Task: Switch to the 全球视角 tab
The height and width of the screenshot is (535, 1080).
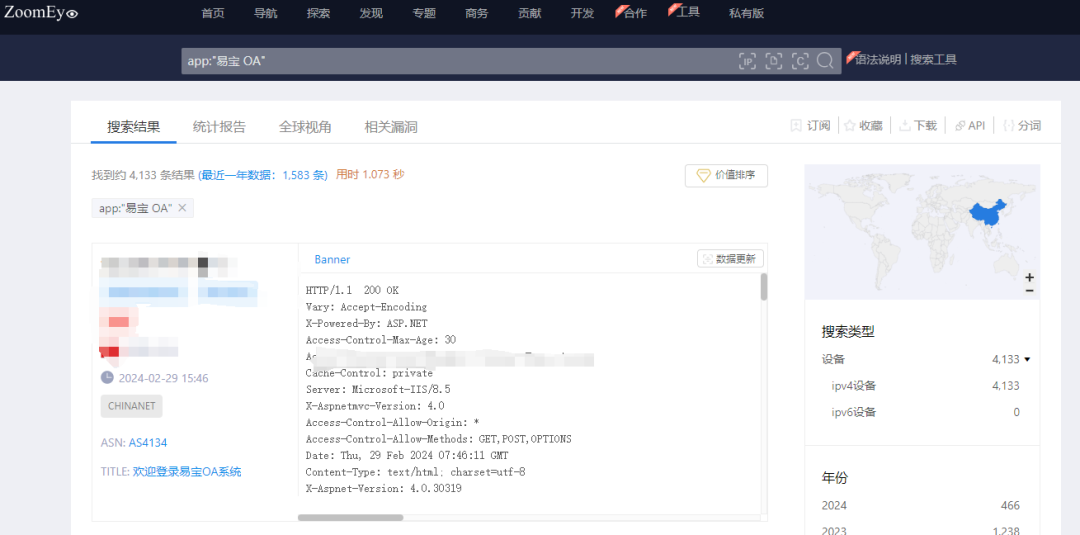Action: point(305,127)
